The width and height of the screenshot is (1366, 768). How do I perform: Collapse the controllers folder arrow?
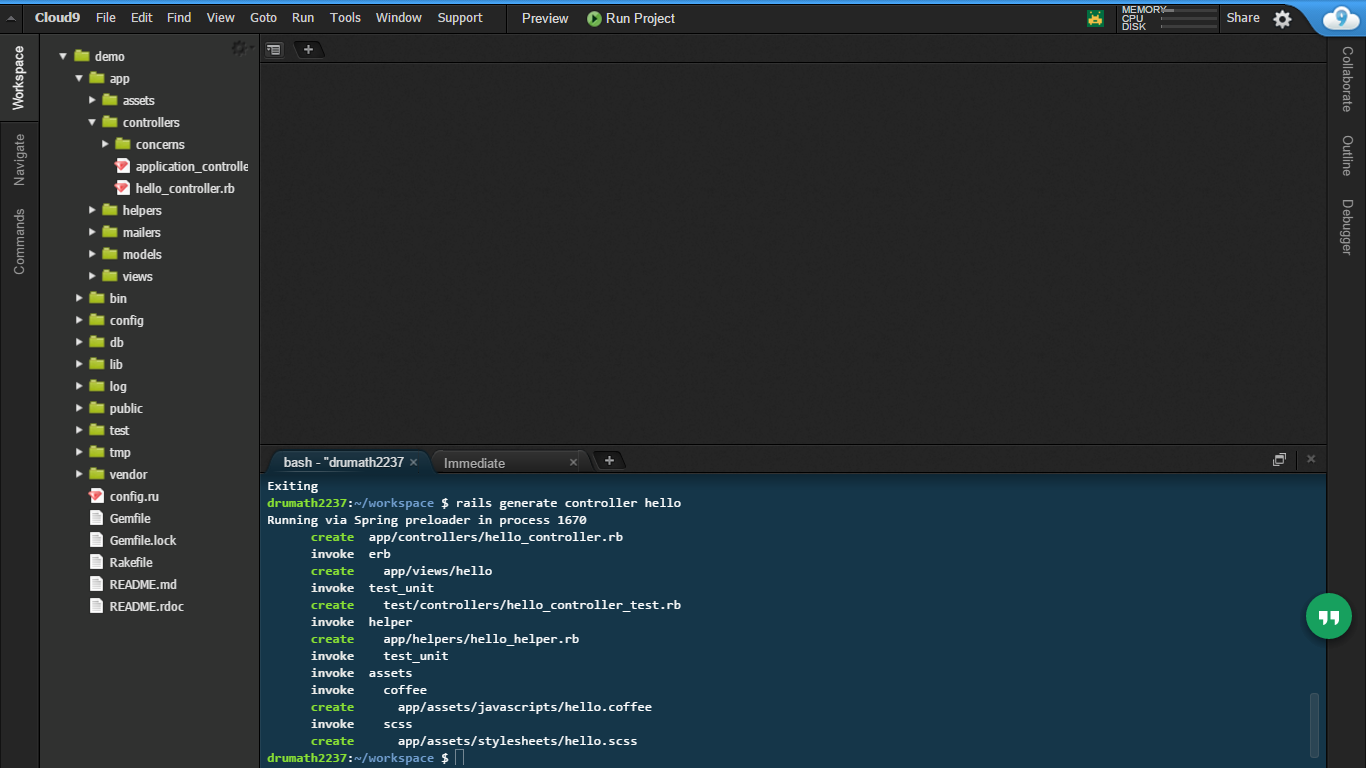click(x=92, y=122)
